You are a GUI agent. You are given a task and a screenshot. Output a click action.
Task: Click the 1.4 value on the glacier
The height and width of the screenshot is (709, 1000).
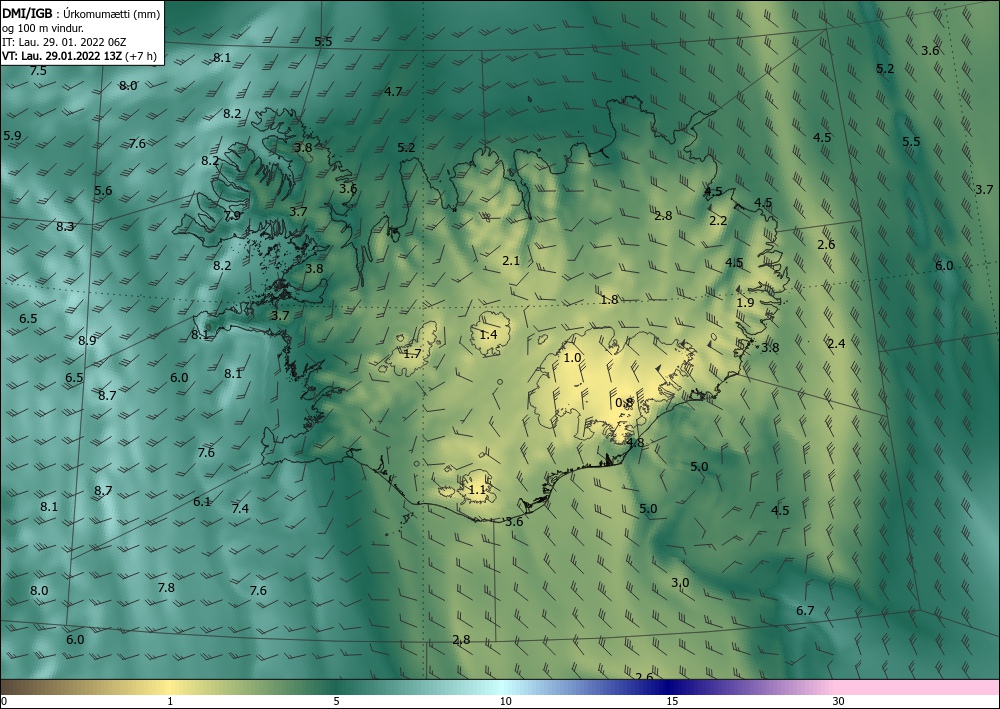pyautogui.click(x=489, y=334)
